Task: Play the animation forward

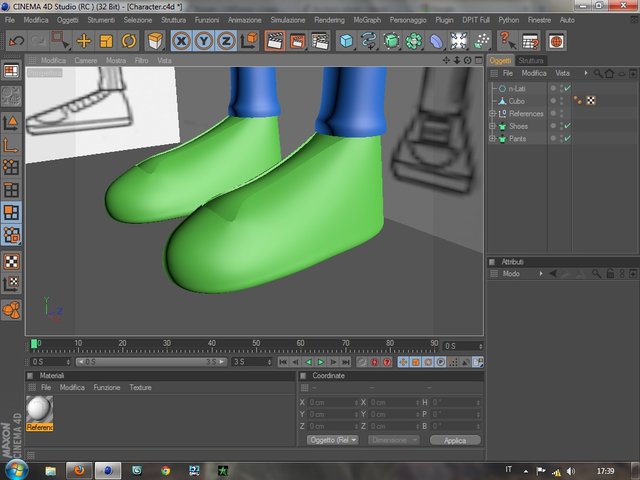Action: [x=321, y=362]
